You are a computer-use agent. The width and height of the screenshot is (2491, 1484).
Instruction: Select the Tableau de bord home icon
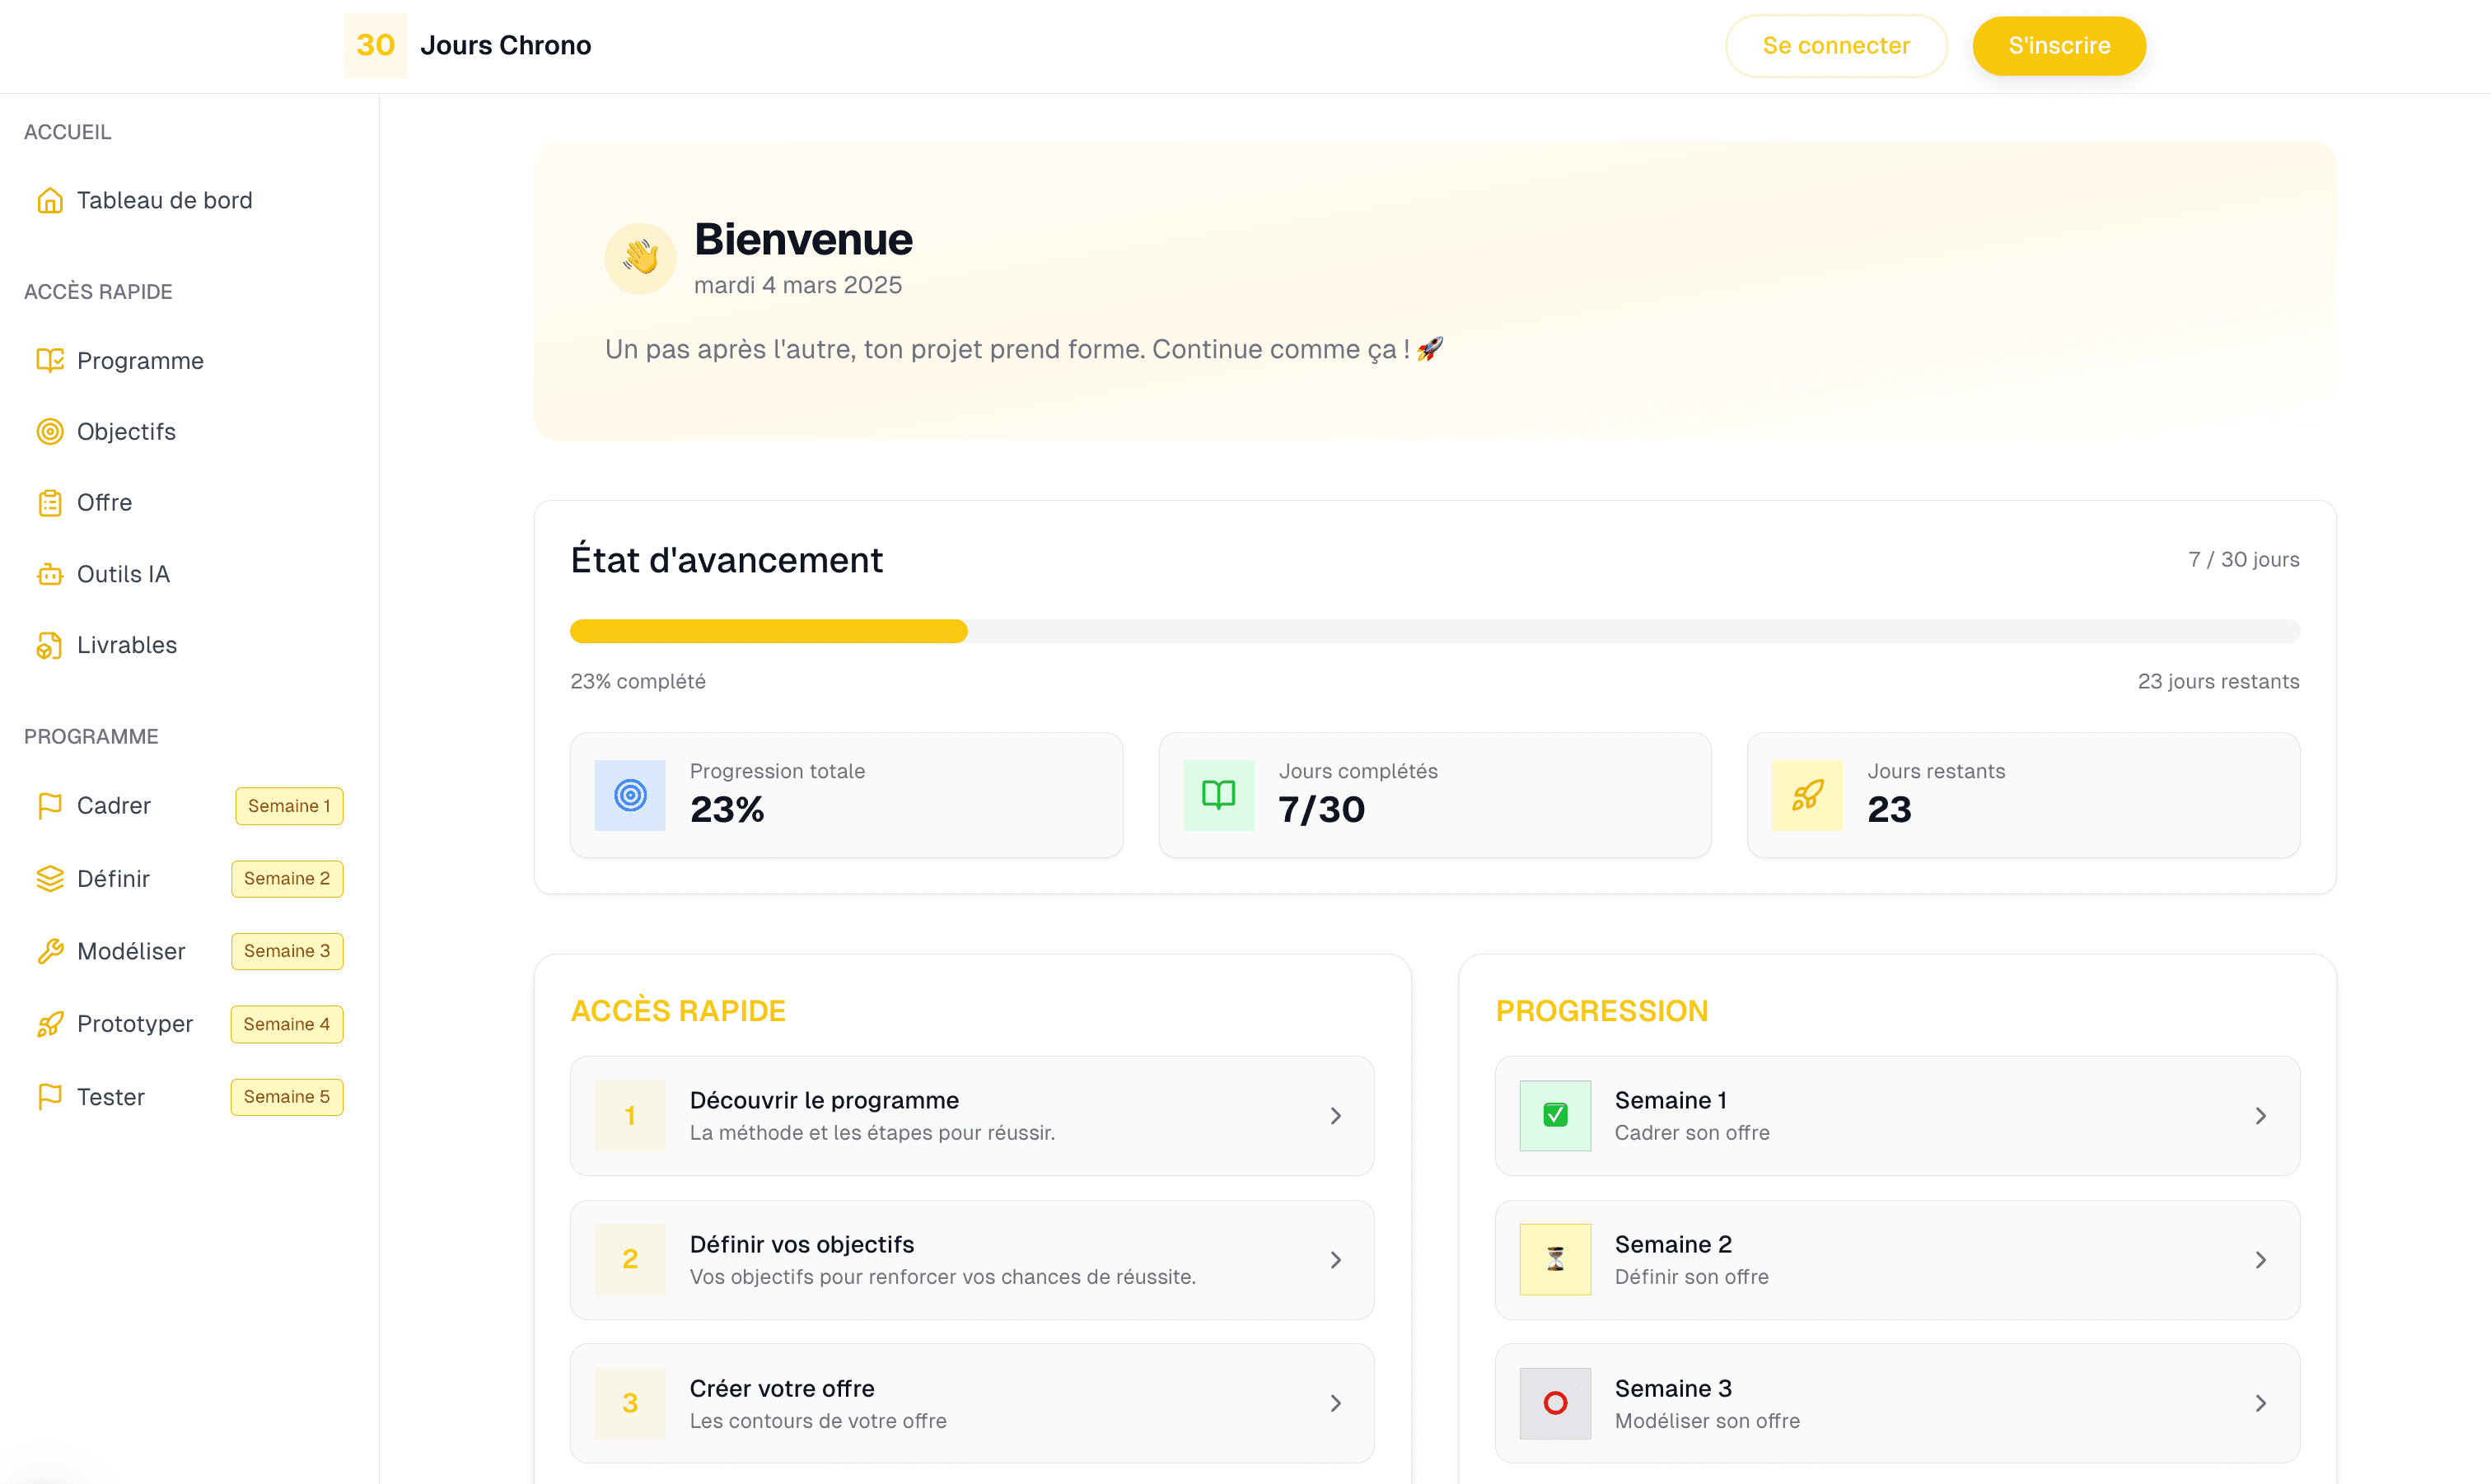50,200
